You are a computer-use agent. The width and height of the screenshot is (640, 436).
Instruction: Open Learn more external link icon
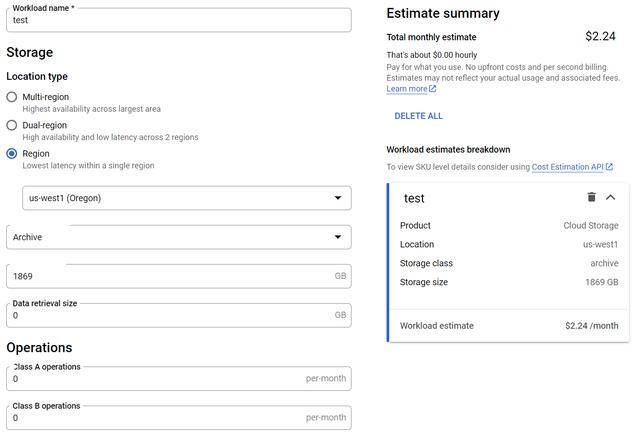coord(433,89)
